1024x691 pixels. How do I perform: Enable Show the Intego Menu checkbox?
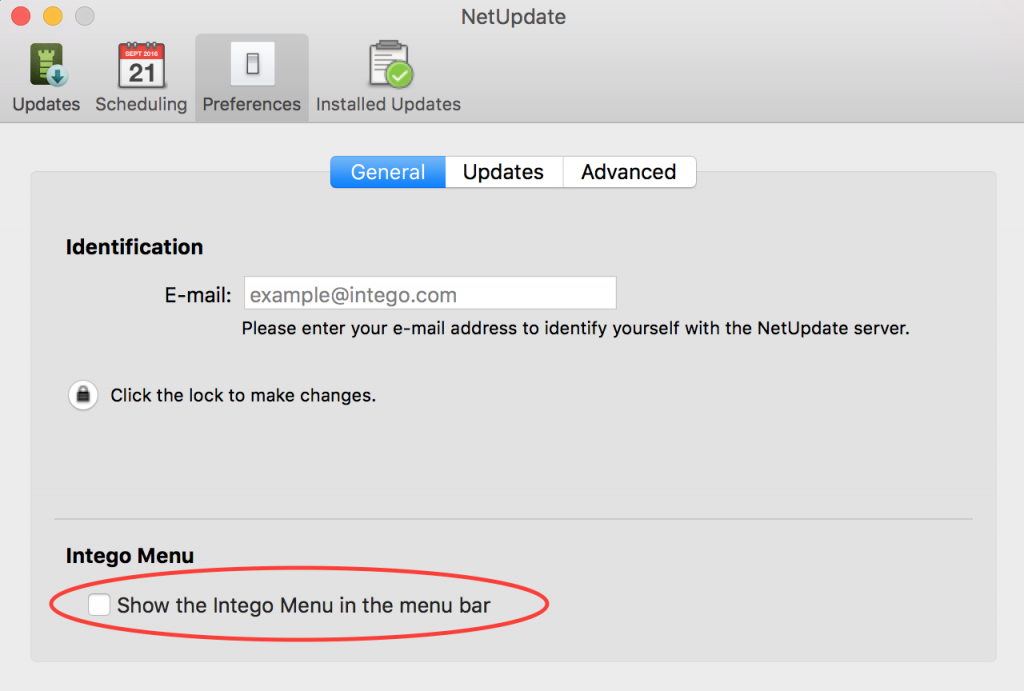(x=99, y=605)
